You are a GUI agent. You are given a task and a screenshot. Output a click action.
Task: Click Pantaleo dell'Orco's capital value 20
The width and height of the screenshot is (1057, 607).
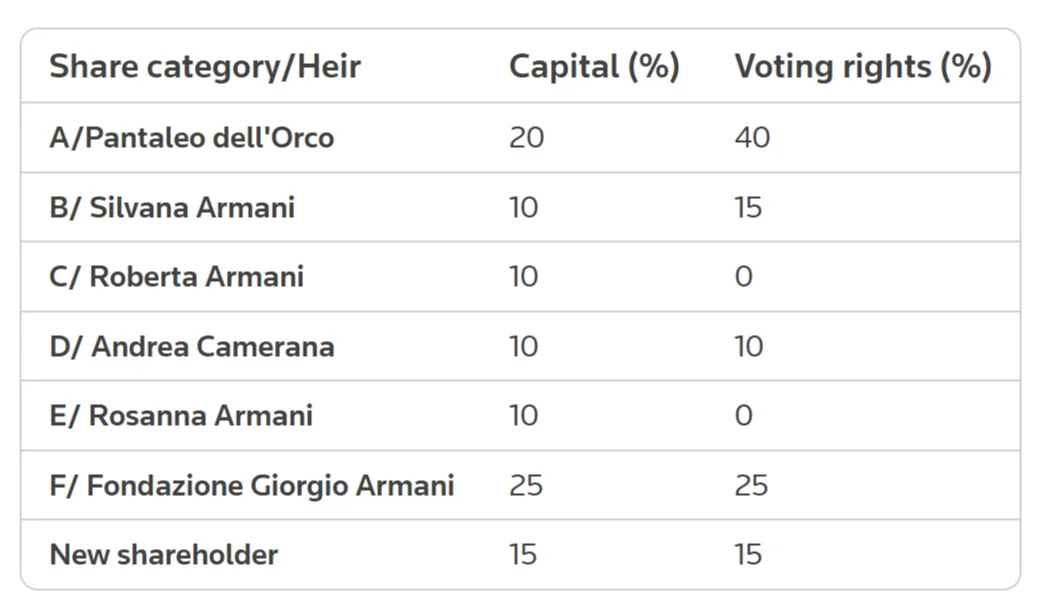[x=526, y=138]
